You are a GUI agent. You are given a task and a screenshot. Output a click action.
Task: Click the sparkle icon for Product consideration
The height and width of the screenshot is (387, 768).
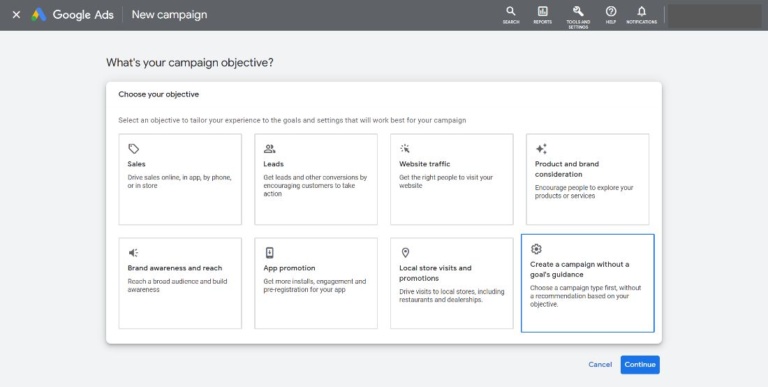click(541, 148)
